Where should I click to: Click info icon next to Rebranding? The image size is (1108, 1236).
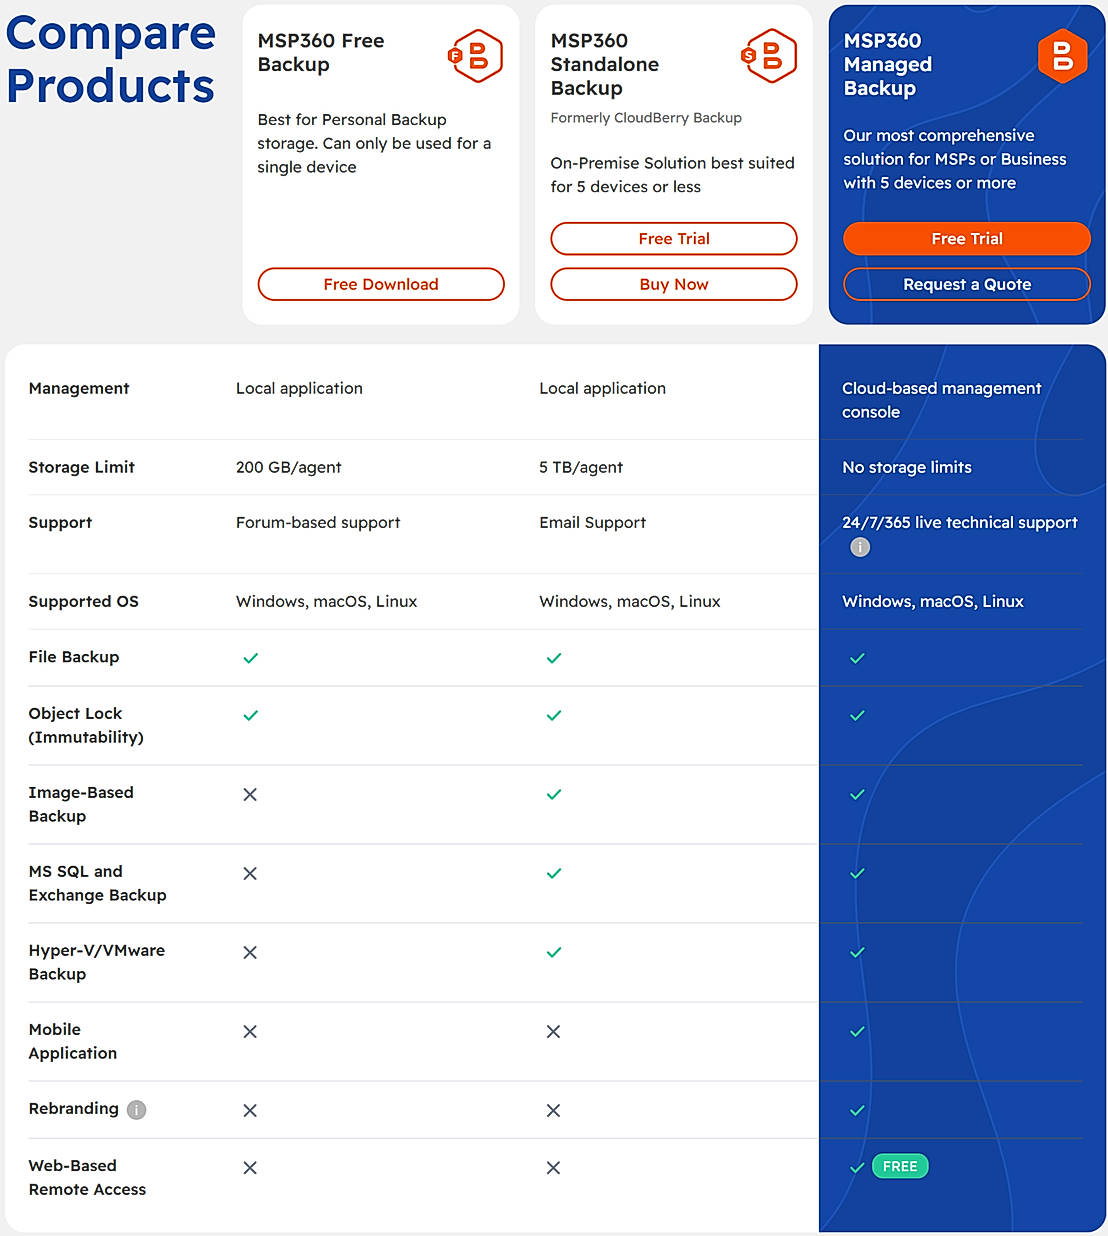[x=137, y=1110]
